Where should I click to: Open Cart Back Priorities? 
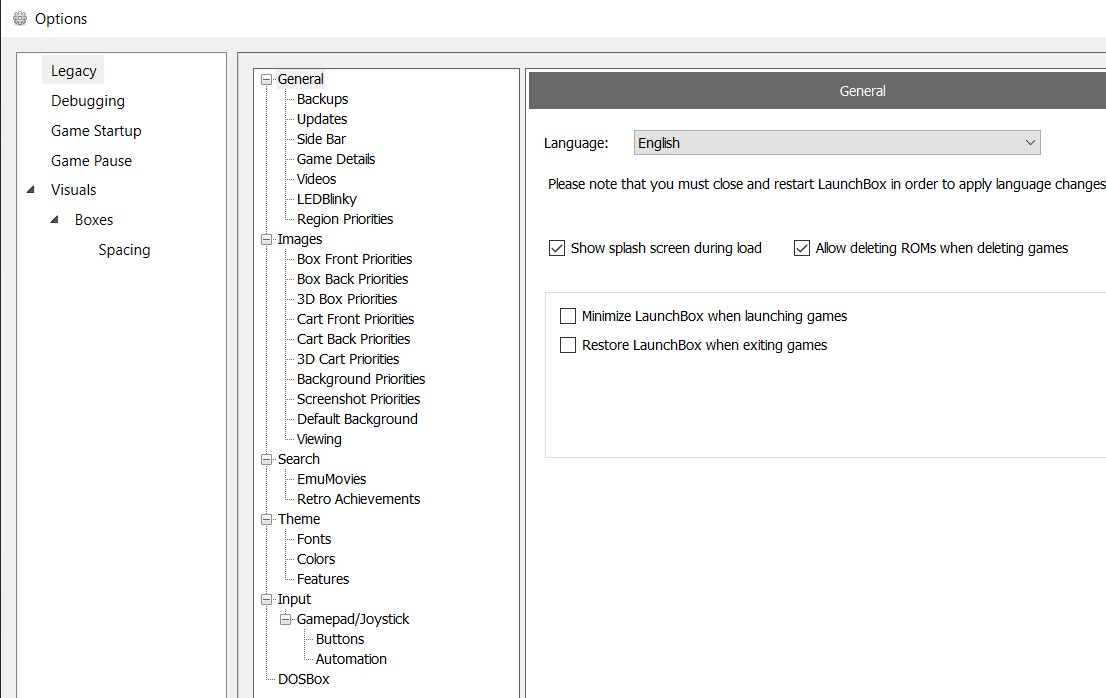coord(353,338)
